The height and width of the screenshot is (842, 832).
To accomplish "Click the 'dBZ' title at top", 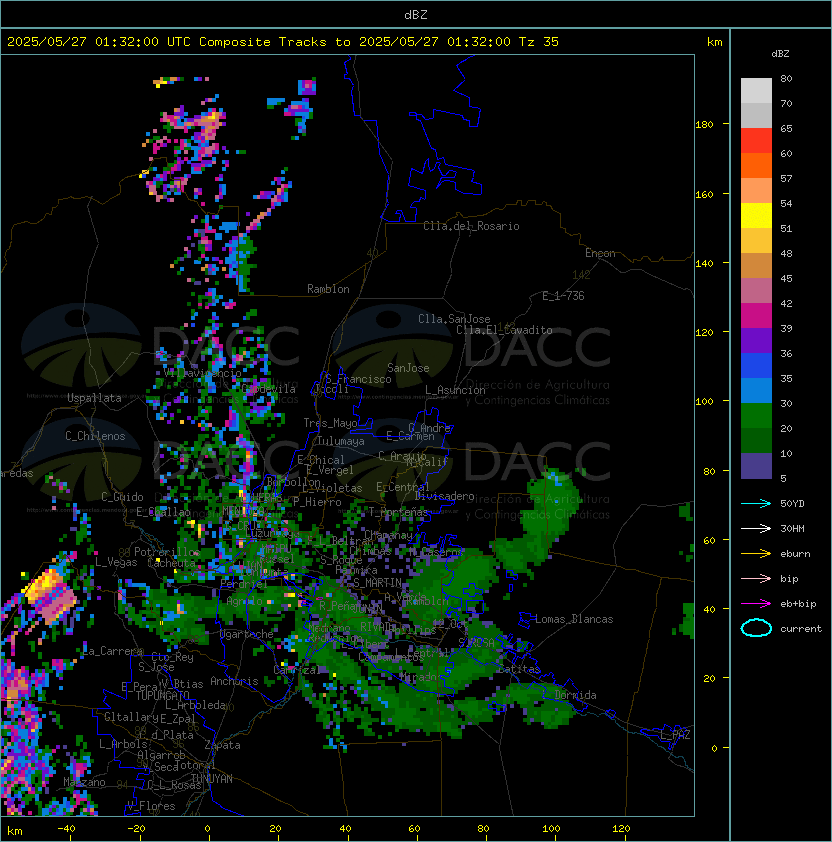I will click(x=416, y=14).
